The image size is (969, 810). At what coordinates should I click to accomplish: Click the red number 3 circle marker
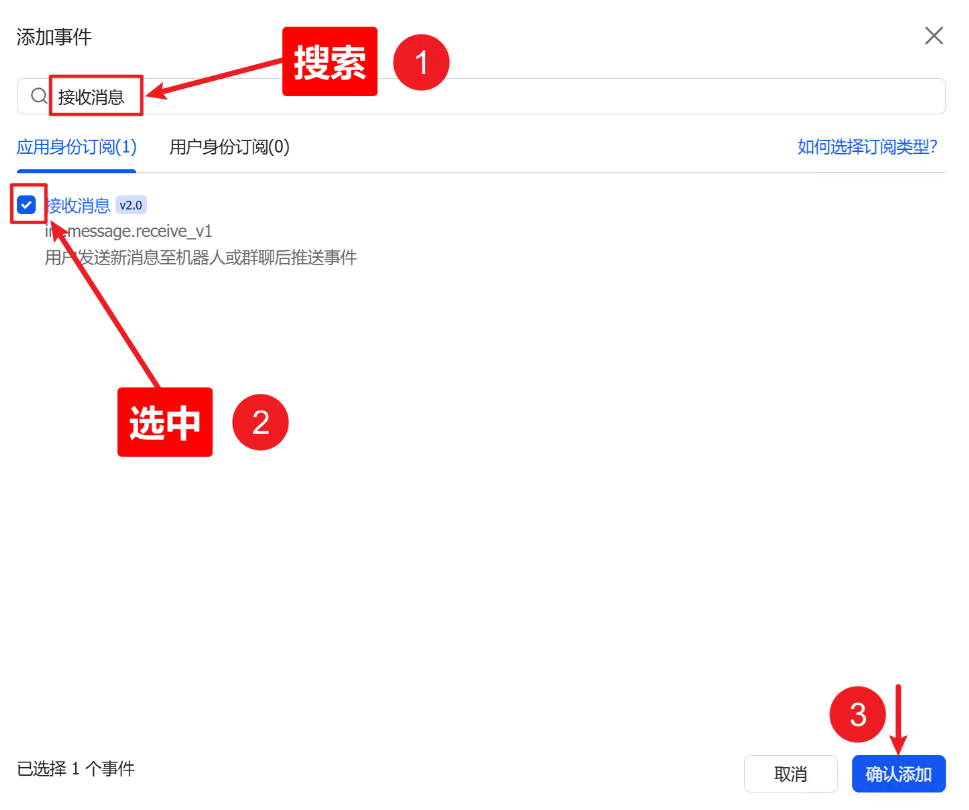click(858, 714)
